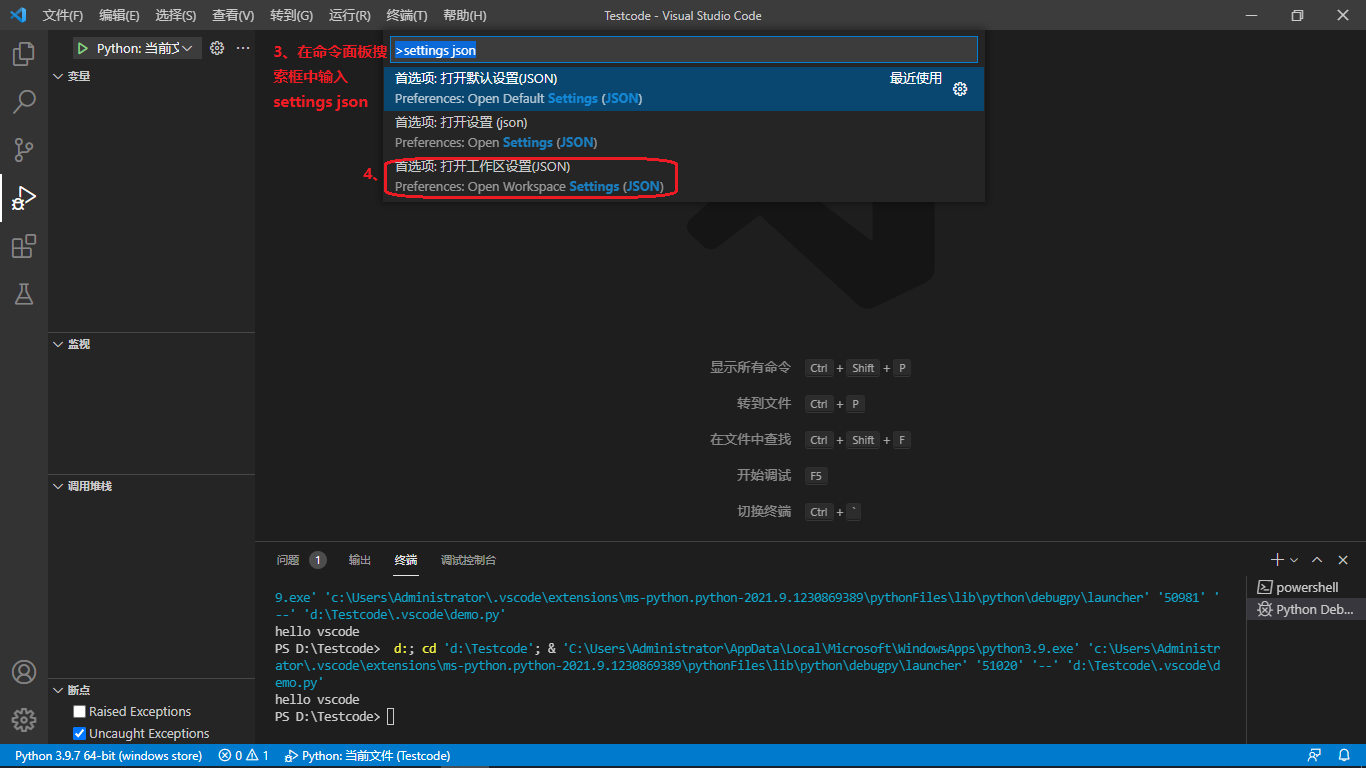Select Python 3.9.7 interpreter in status bar
This screenshot has height=768, width=1366.
pos(108,756)
